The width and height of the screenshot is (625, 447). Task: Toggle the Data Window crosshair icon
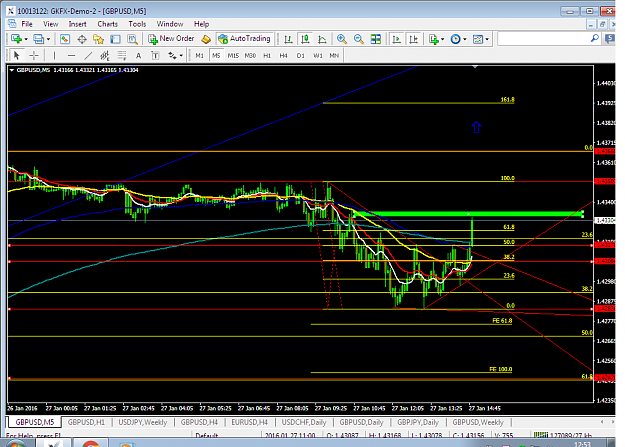pos(82,39)
